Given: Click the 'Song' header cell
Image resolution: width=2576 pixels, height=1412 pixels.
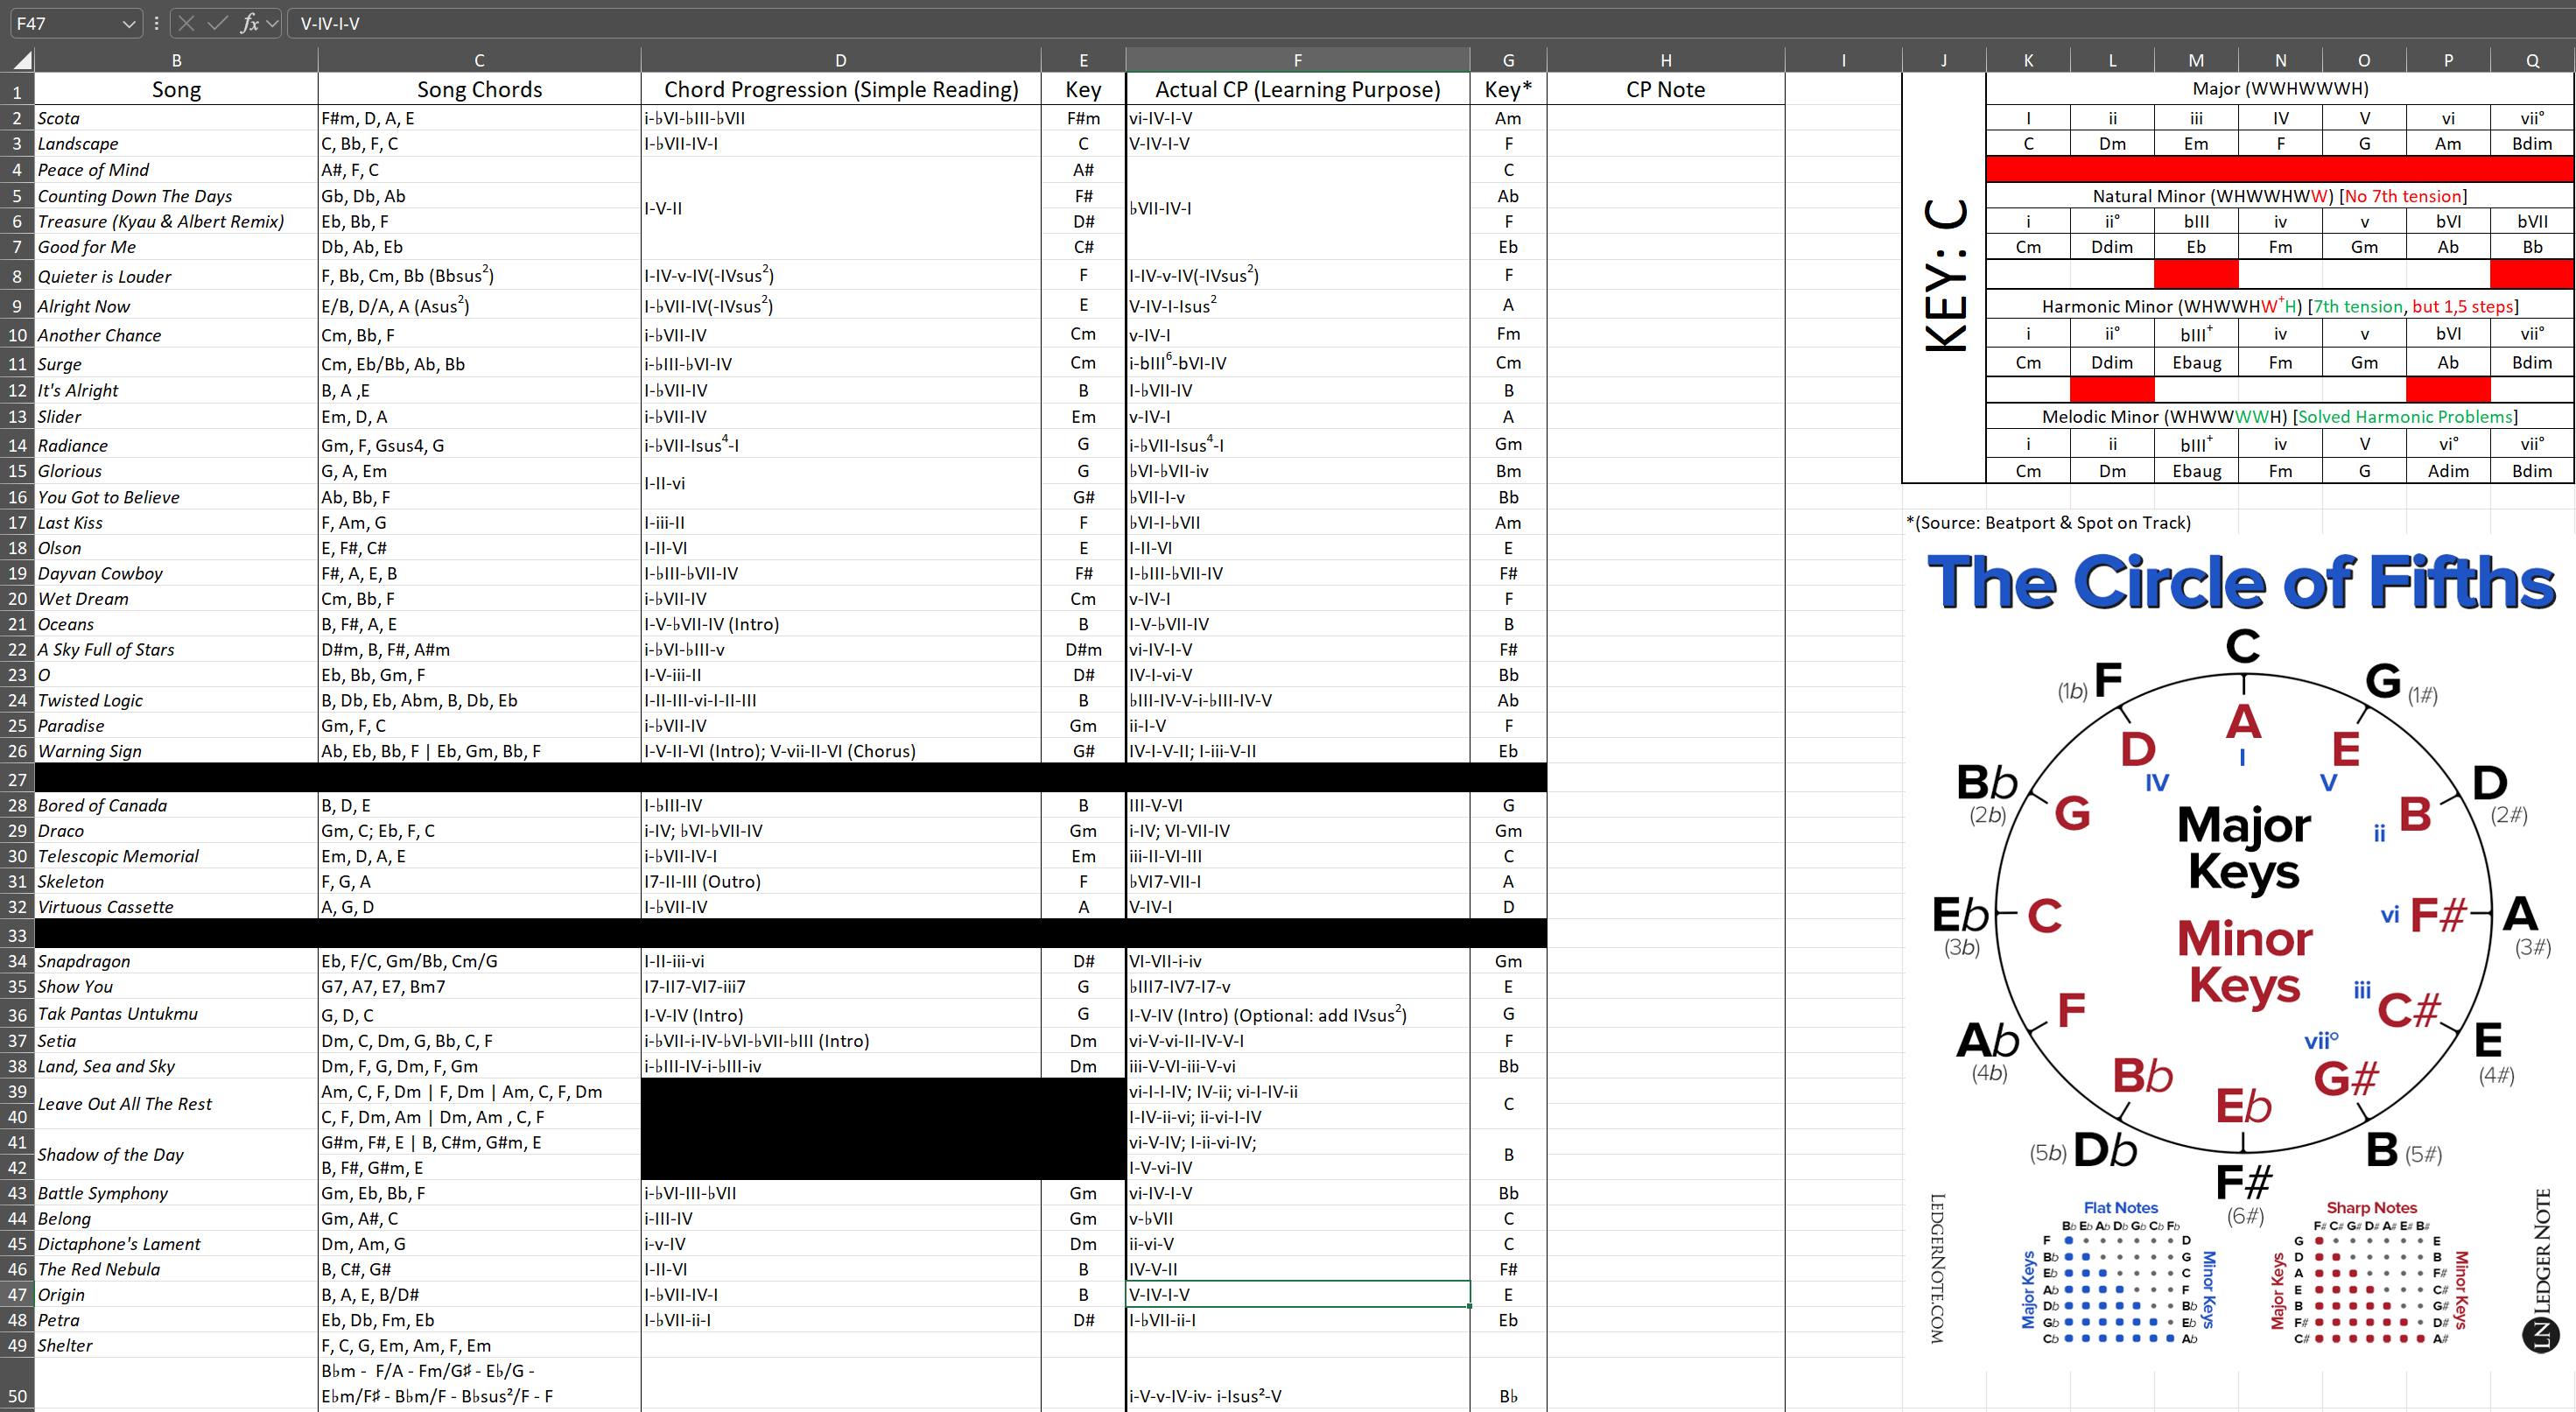Looking at the screenshot, I should point(177,89).
